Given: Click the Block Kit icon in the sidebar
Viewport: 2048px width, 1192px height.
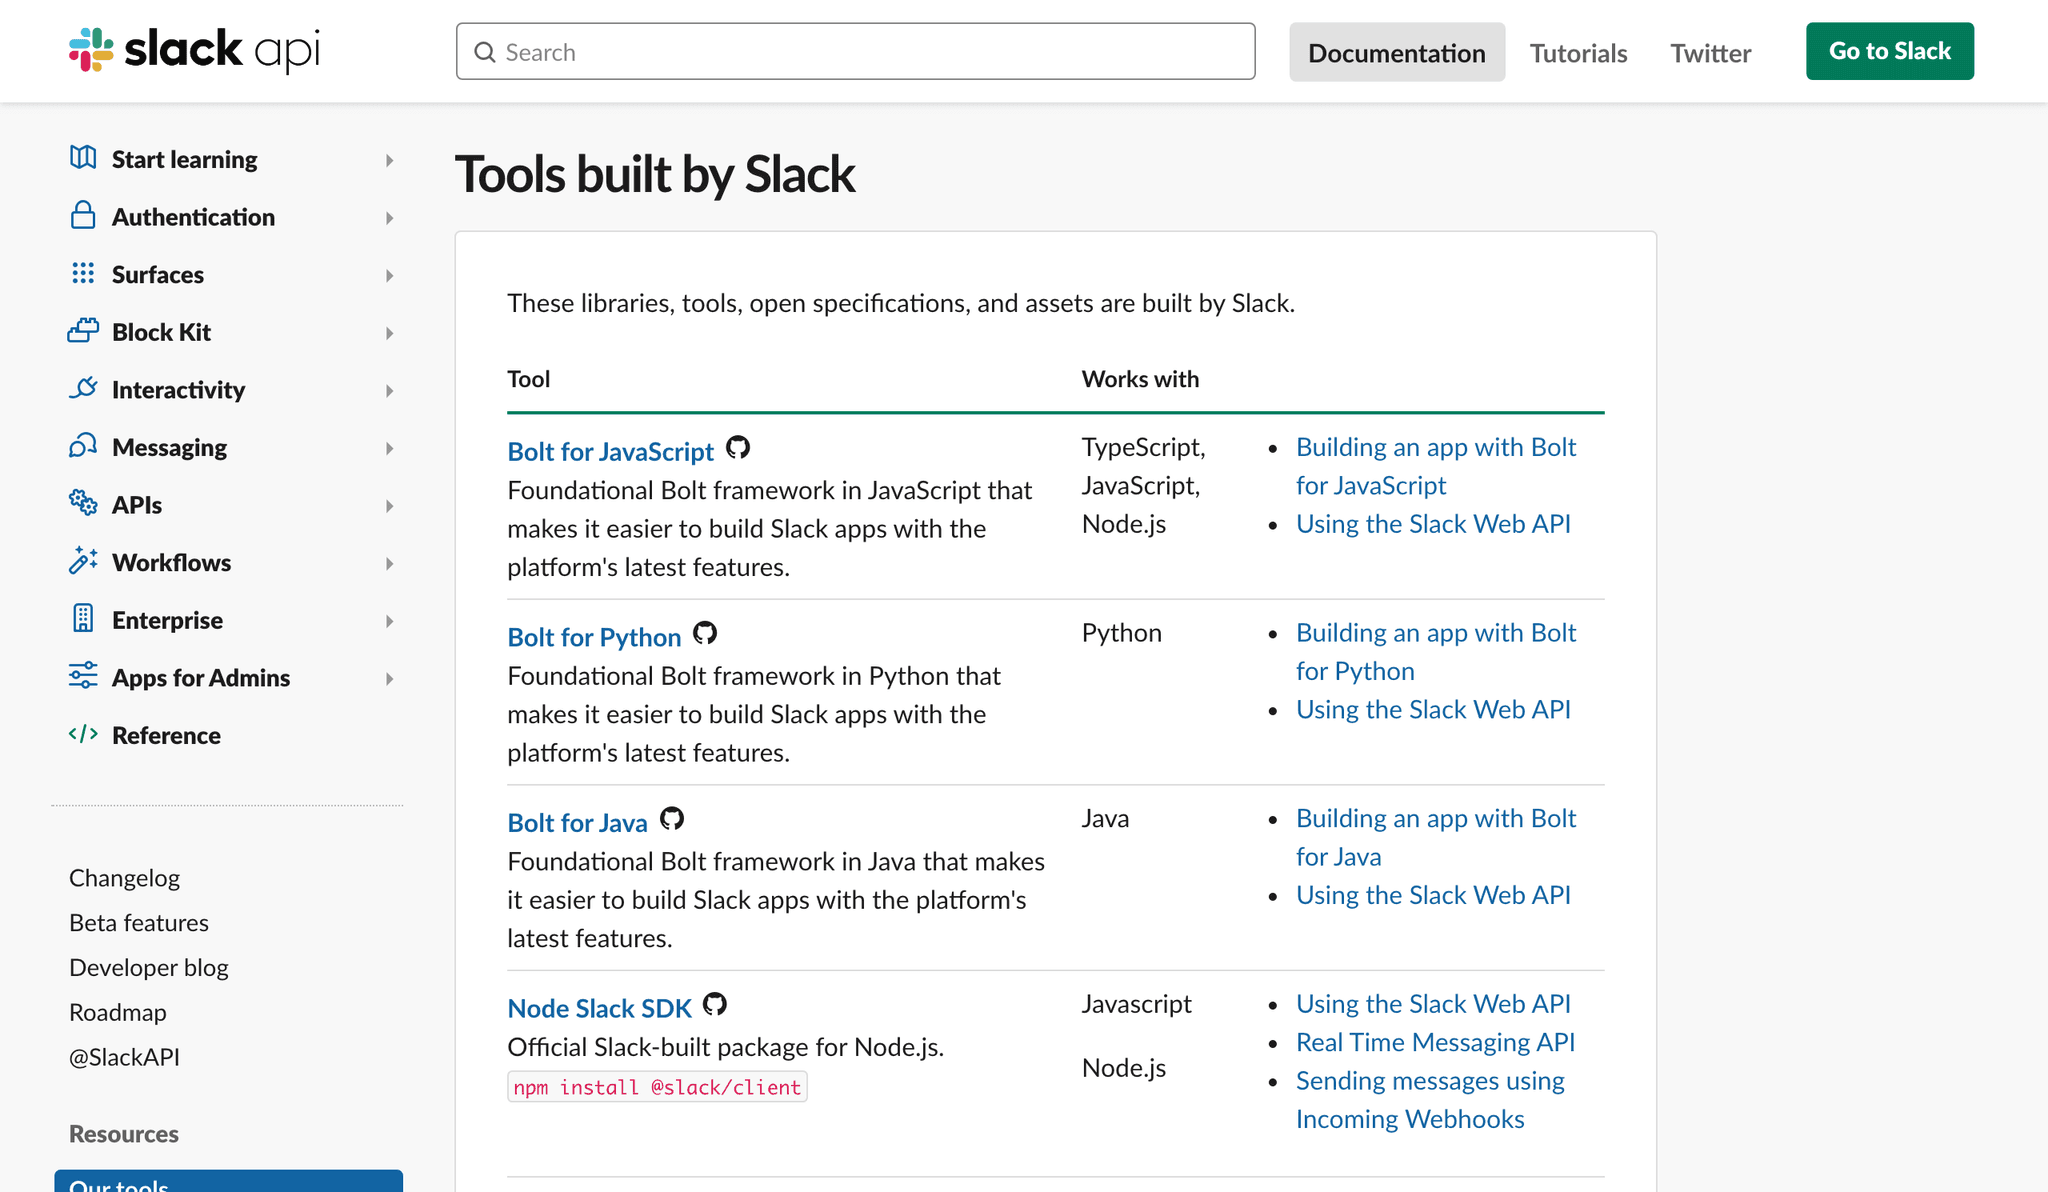Looking at the screenshot, I should pyautogui.click(x=84, y=331).
